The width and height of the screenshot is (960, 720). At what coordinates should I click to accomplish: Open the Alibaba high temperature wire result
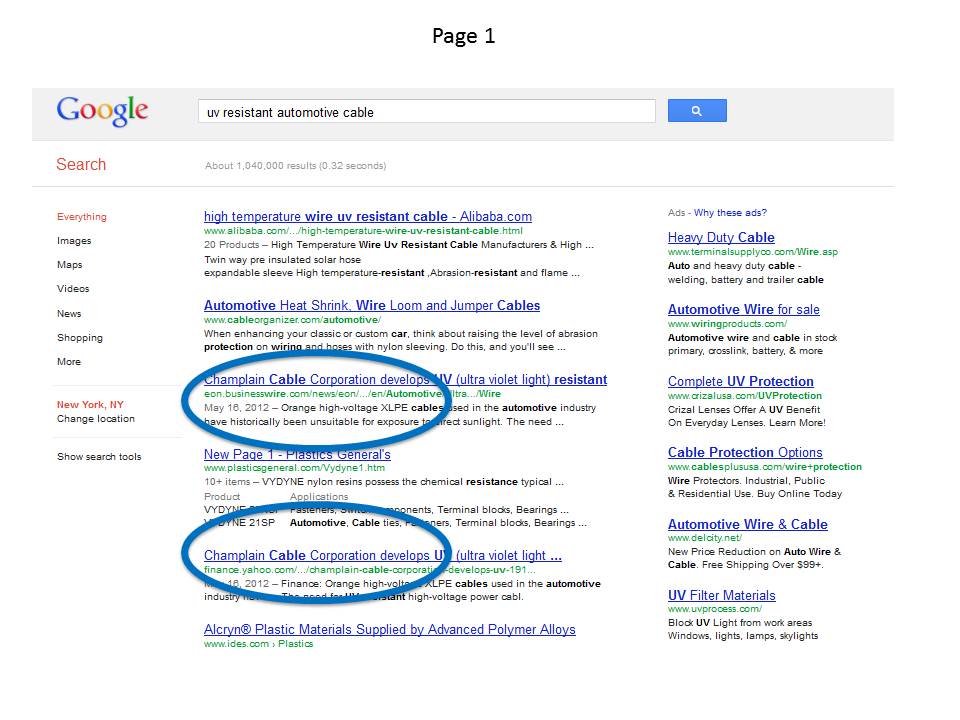367,217
